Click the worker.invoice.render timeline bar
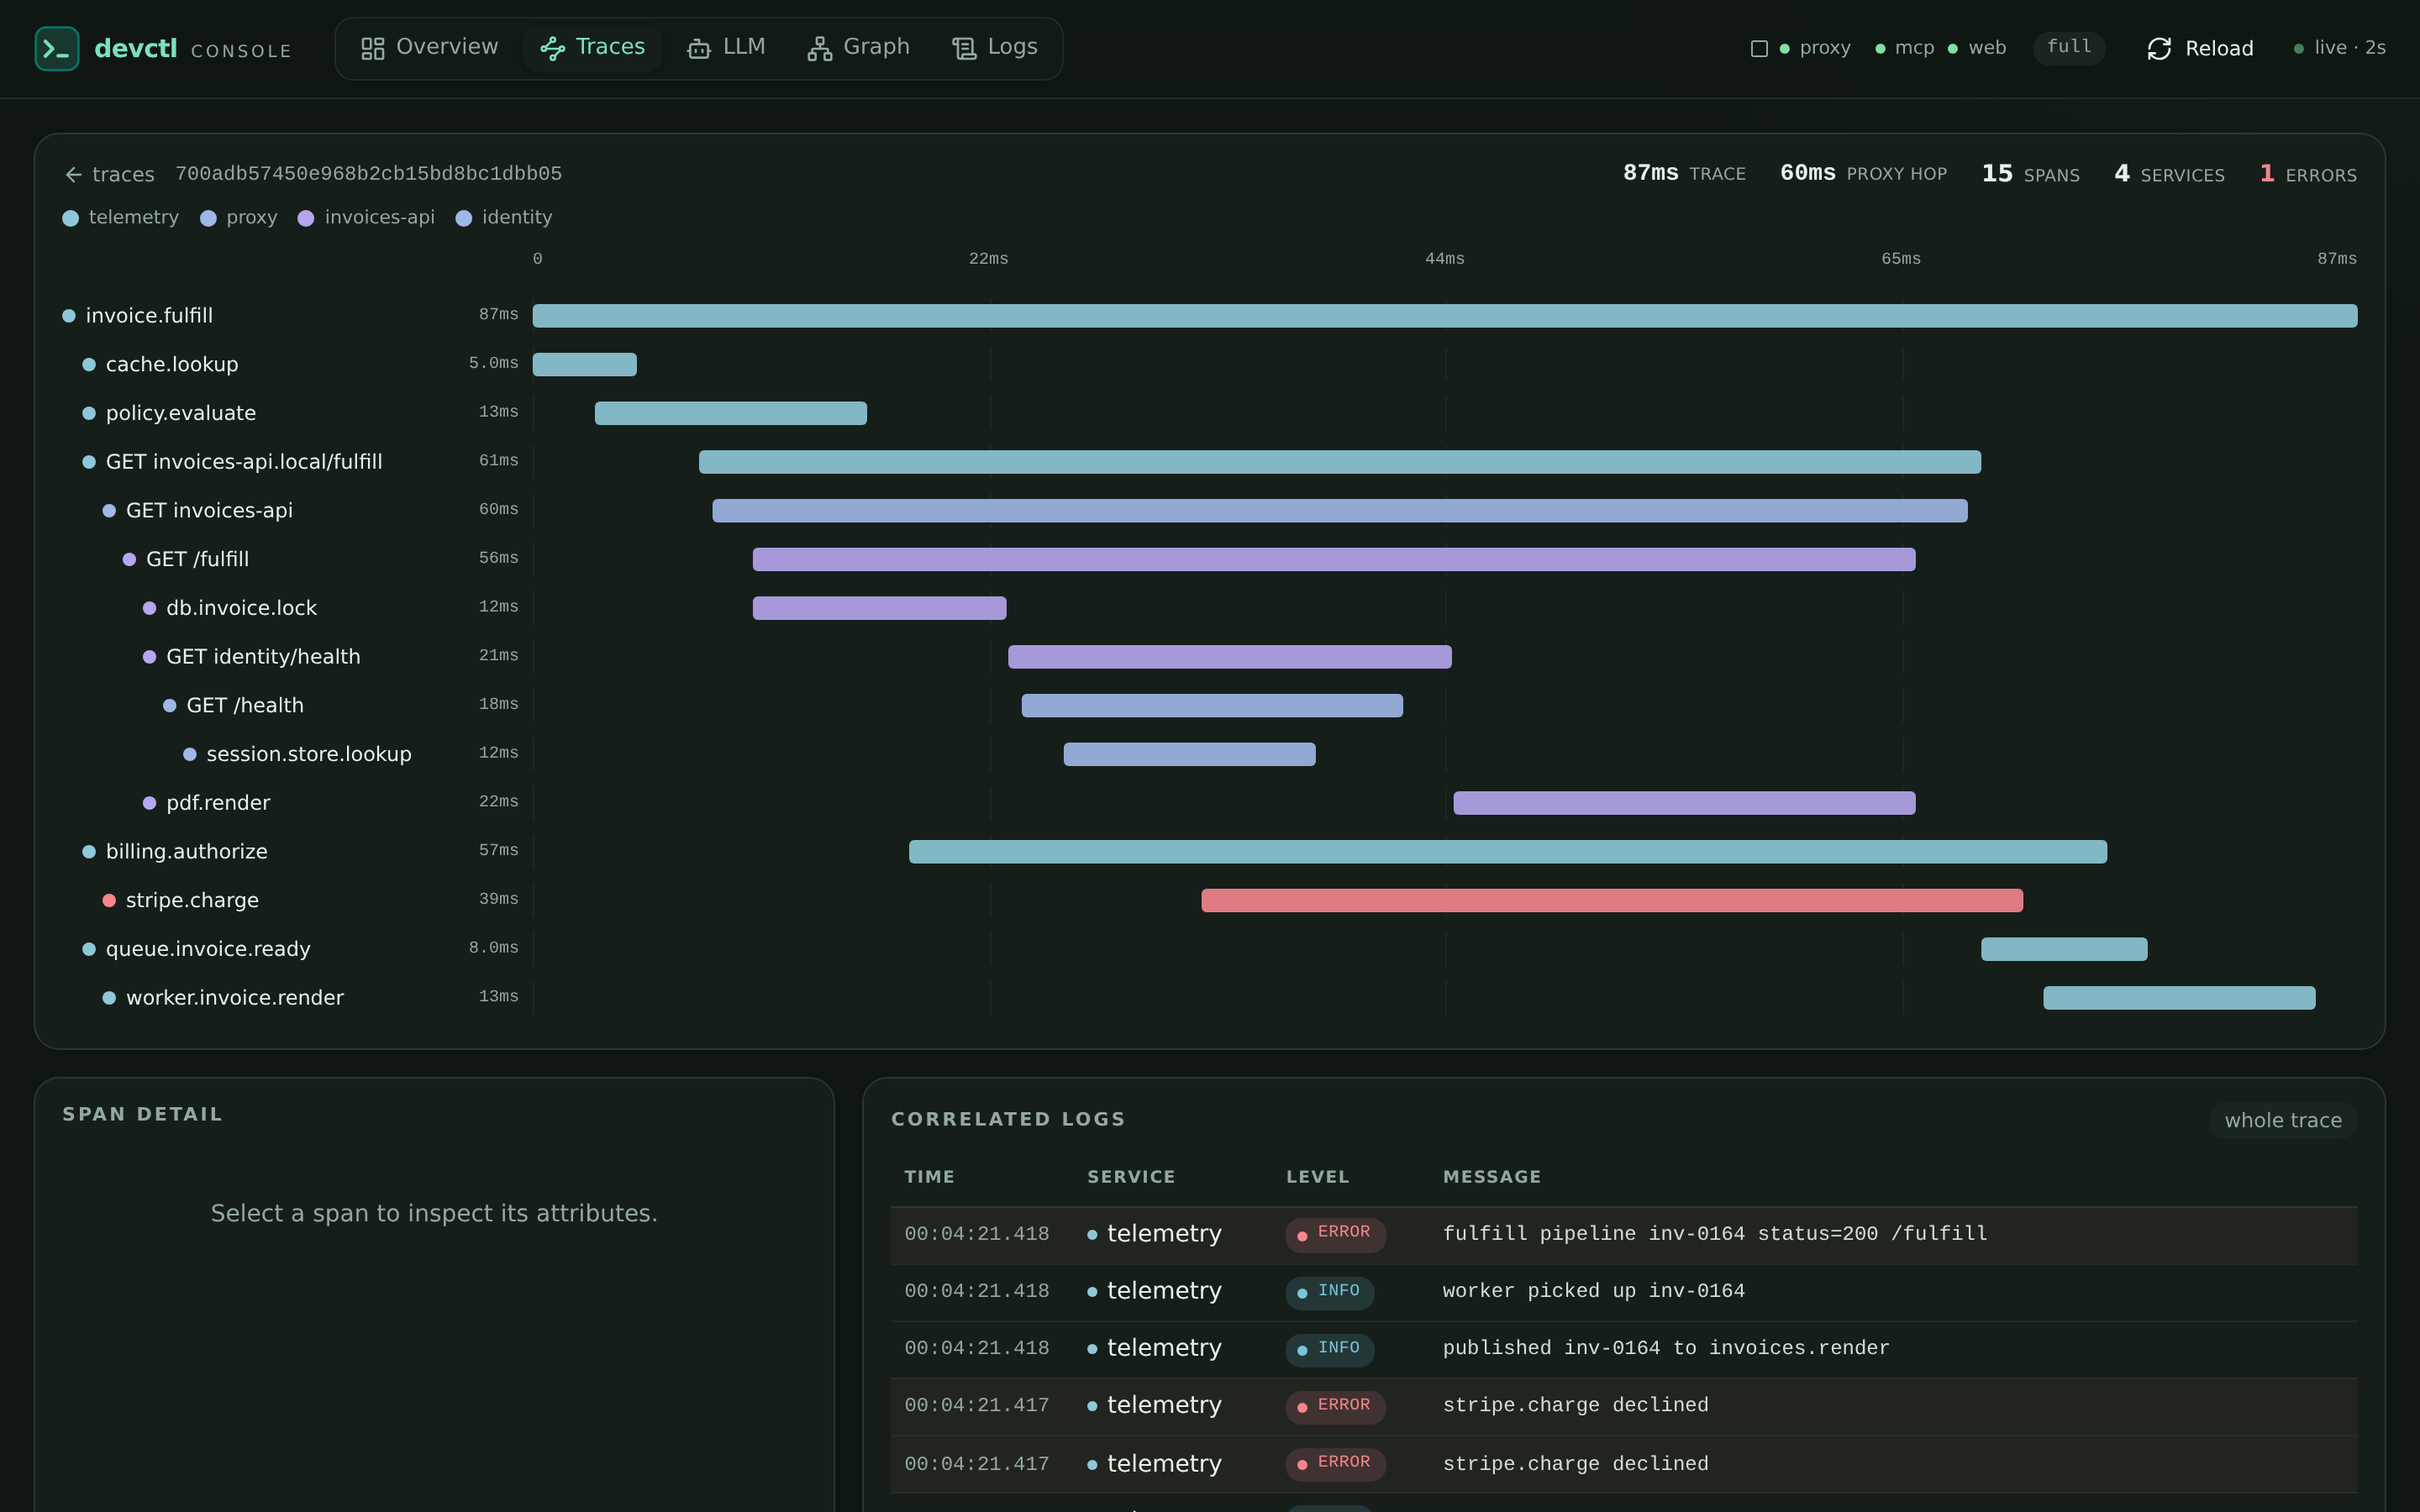Image resolution: width=2420 pixels, height=1512 pixels. 2179,998
